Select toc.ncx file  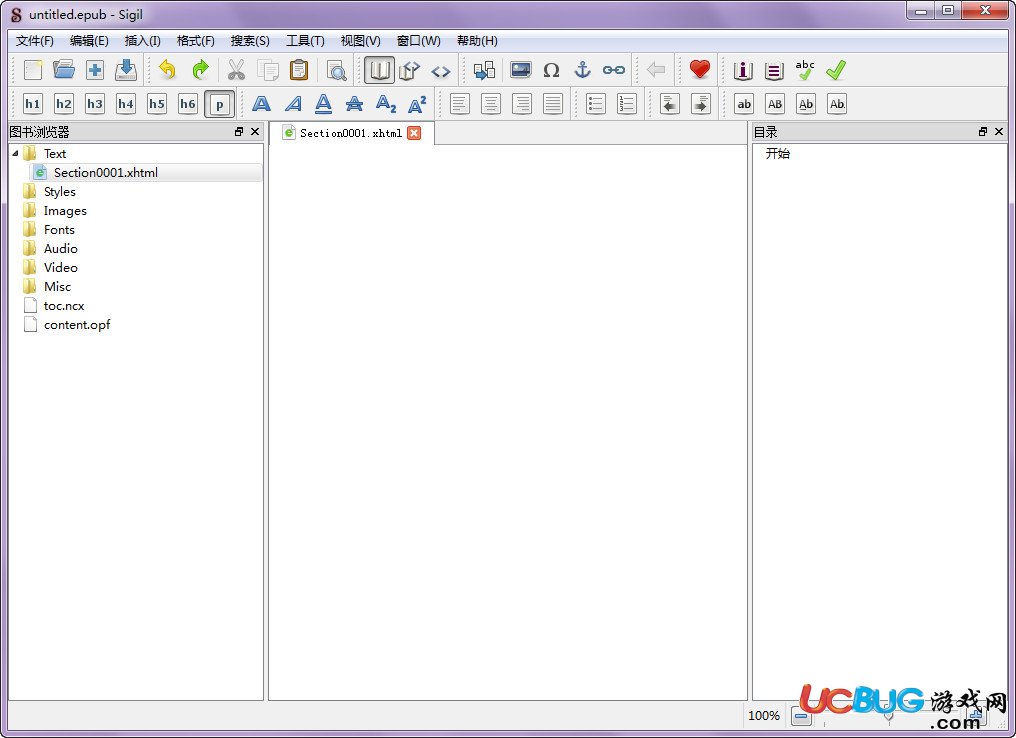(x=64, y=306)
